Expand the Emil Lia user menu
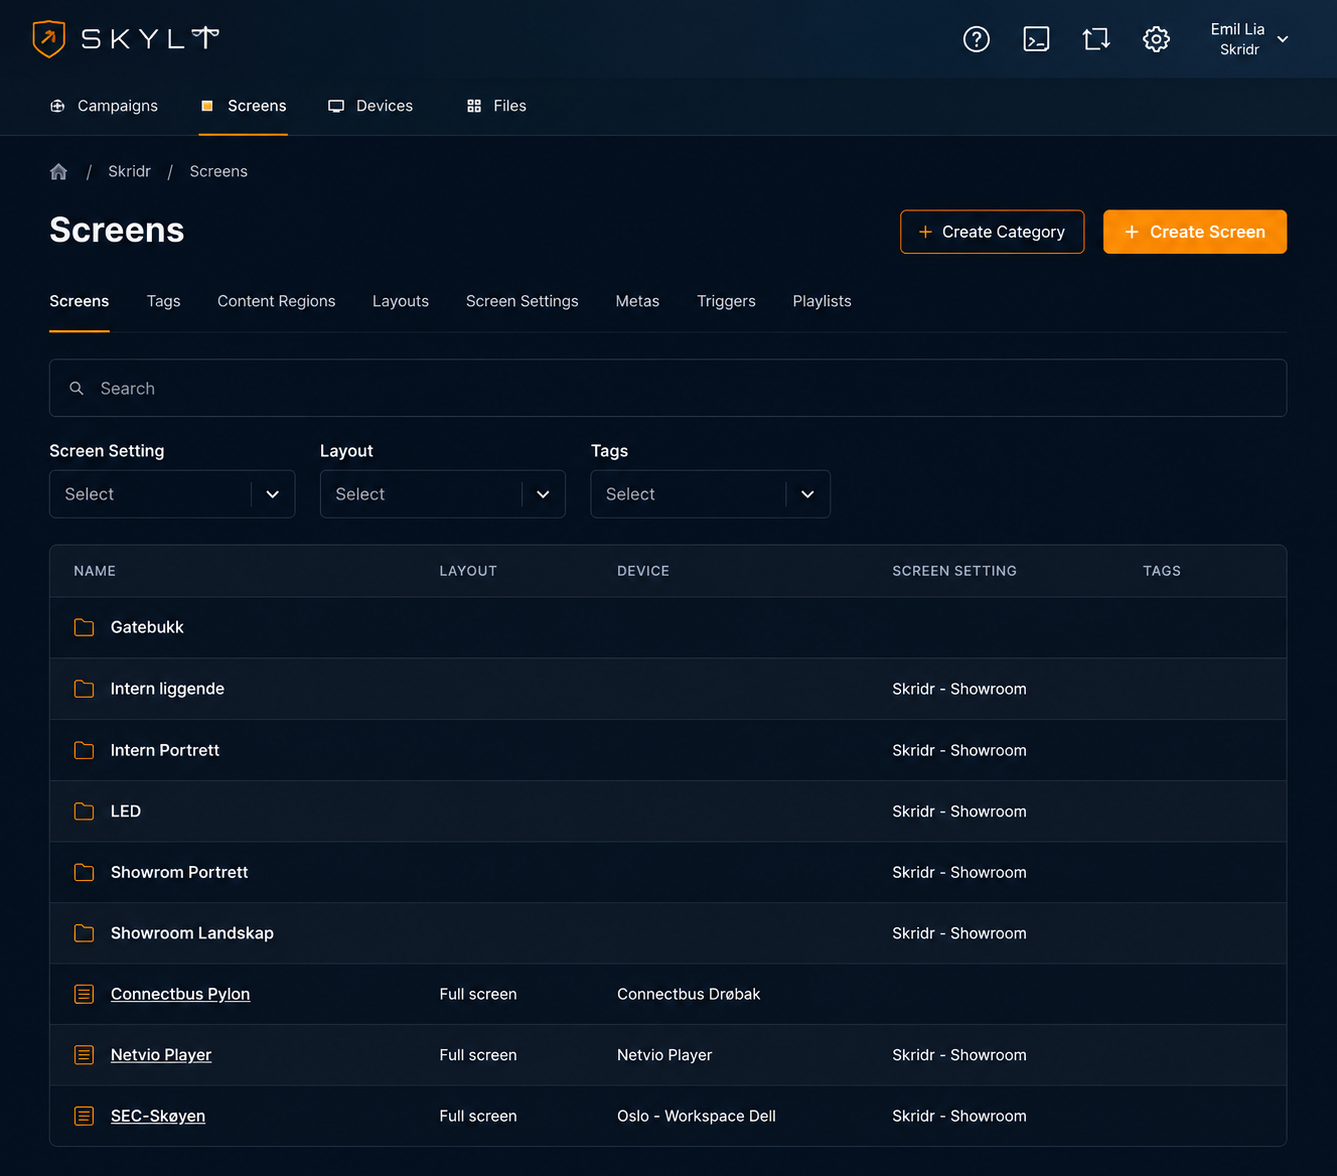The image size is (1337, 1176). (1249, 39)
